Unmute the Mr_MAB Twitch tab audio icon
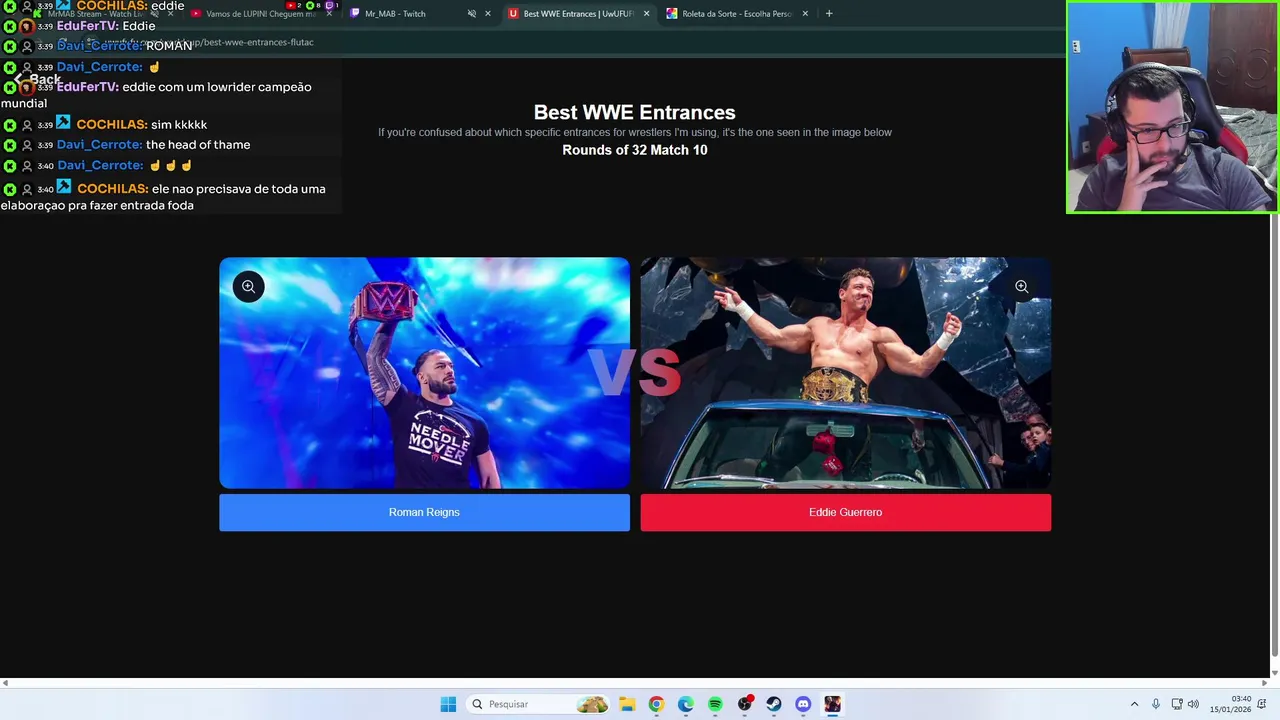 click(x=471, y=14)
